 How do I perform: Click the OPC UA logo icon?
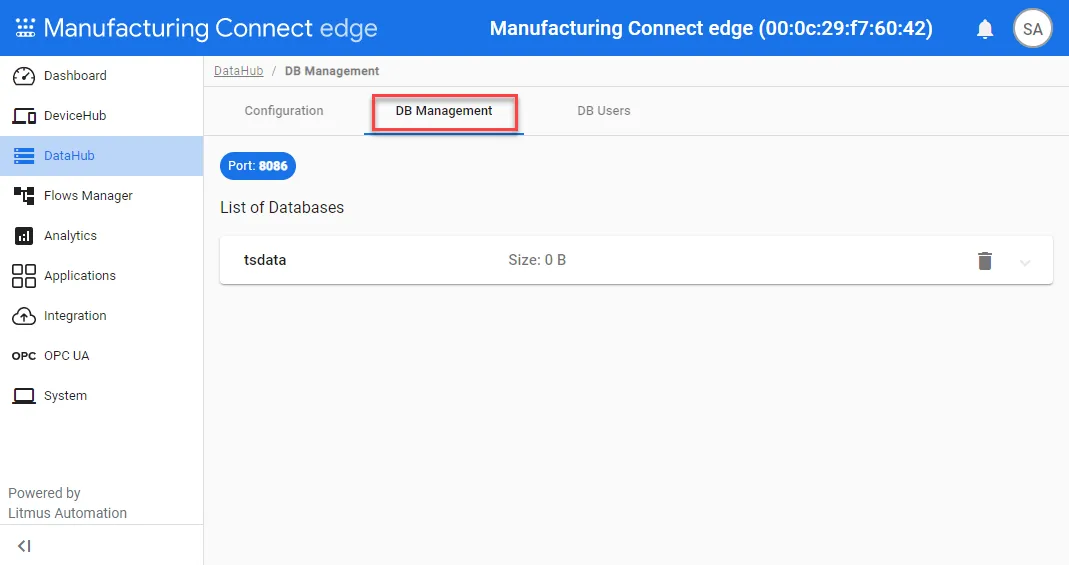click(x=24, y=356)
